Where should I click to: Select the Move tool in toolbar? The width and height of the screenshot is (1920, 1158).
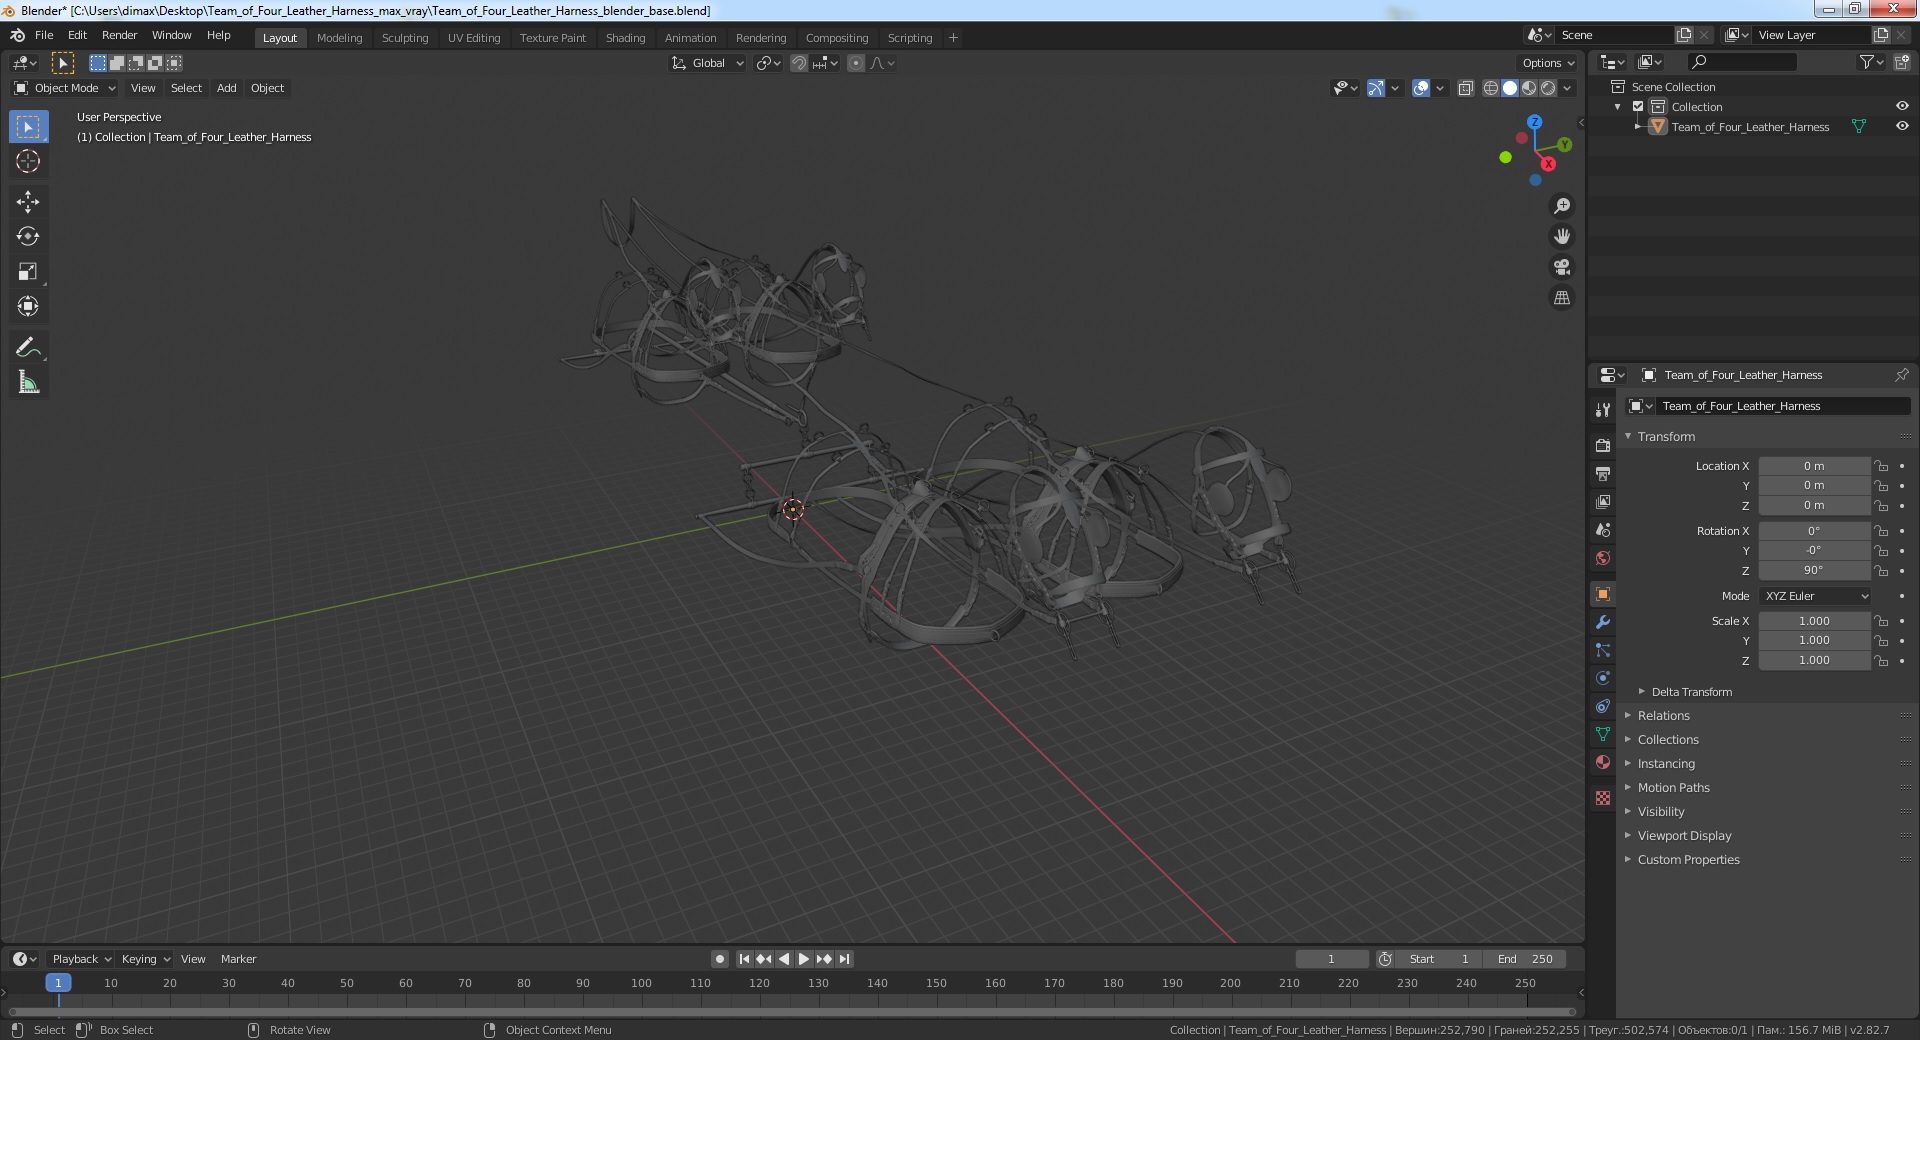[x=28, y=202]
